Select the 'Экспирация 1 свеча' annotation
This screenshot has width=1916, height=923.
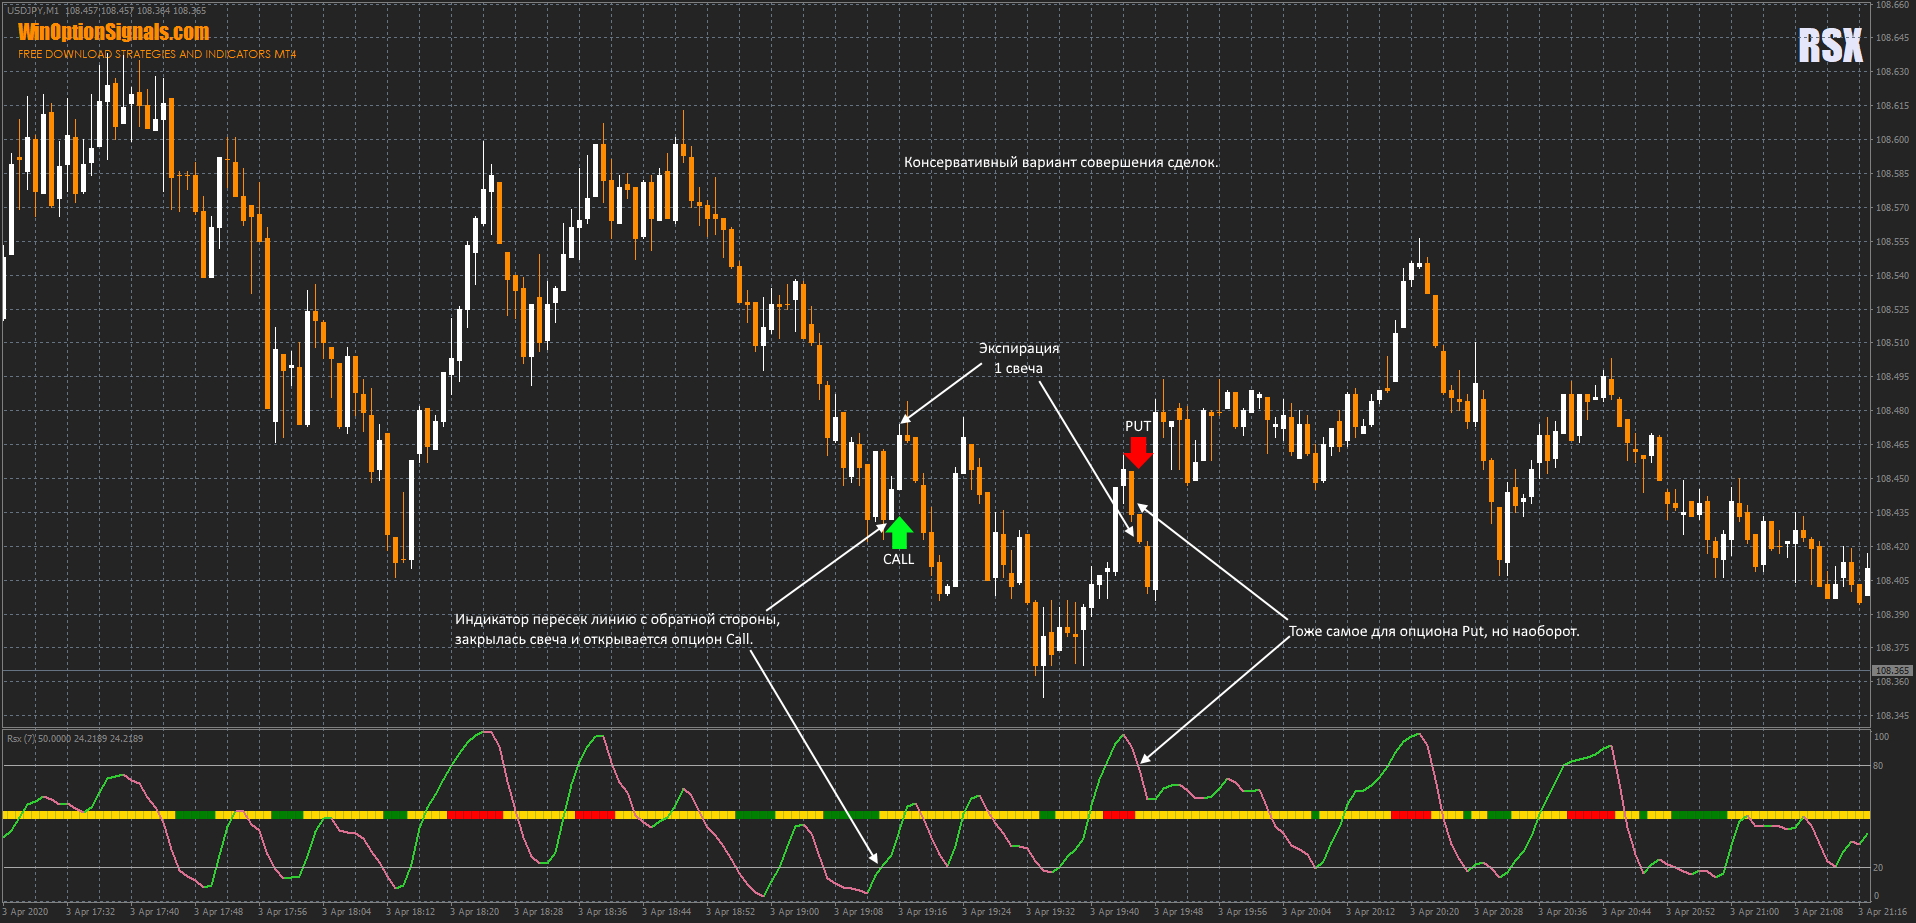click(1018, 358)
